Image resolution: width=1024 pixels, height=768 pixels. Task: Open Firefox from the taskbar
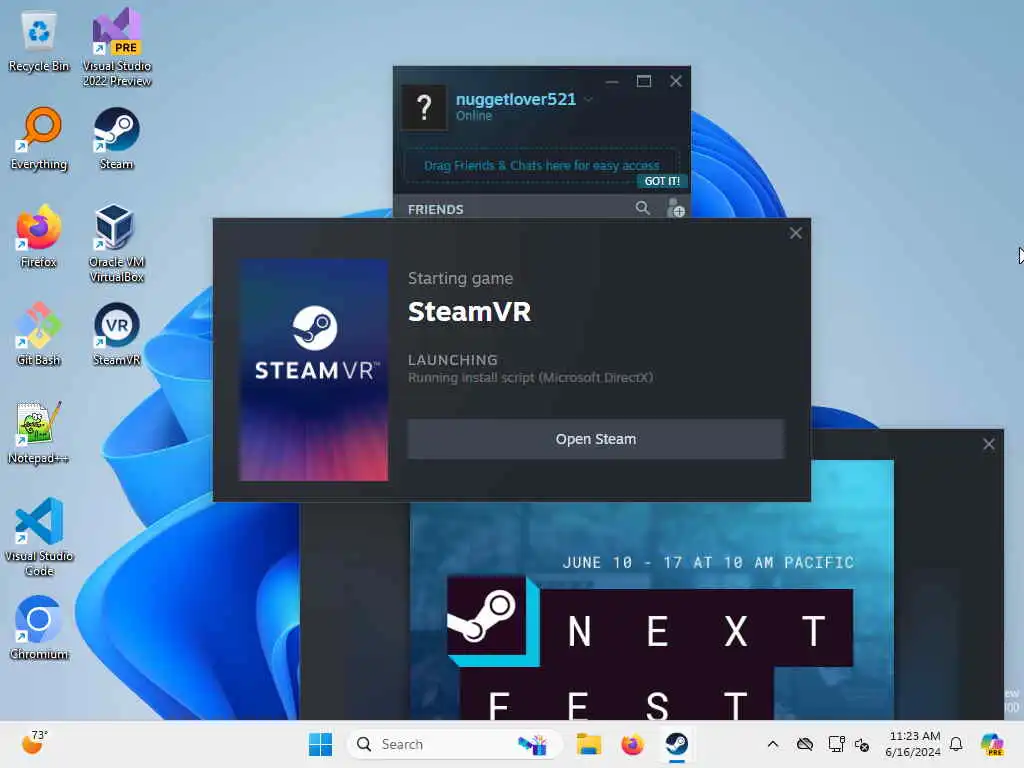tap(632, 744)
